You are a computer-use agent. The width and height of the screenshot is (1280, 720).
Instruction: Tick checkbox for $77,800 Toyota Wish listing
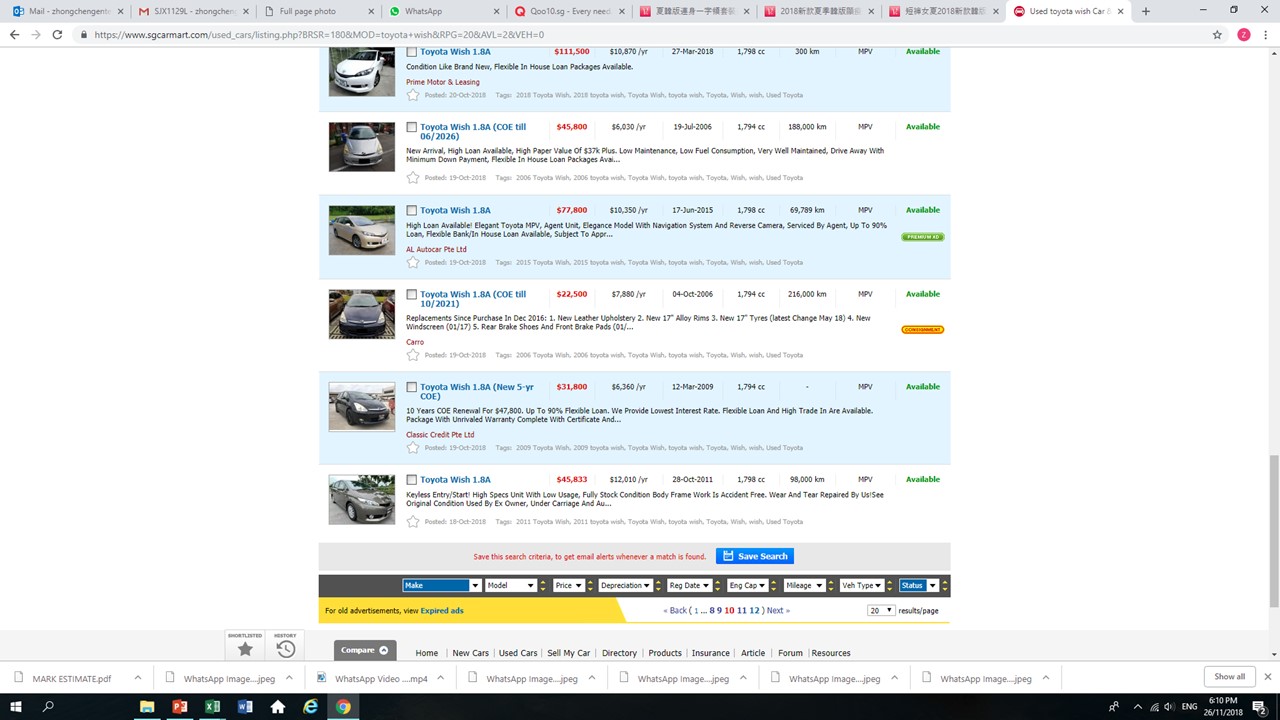click(x=411, y=211)
